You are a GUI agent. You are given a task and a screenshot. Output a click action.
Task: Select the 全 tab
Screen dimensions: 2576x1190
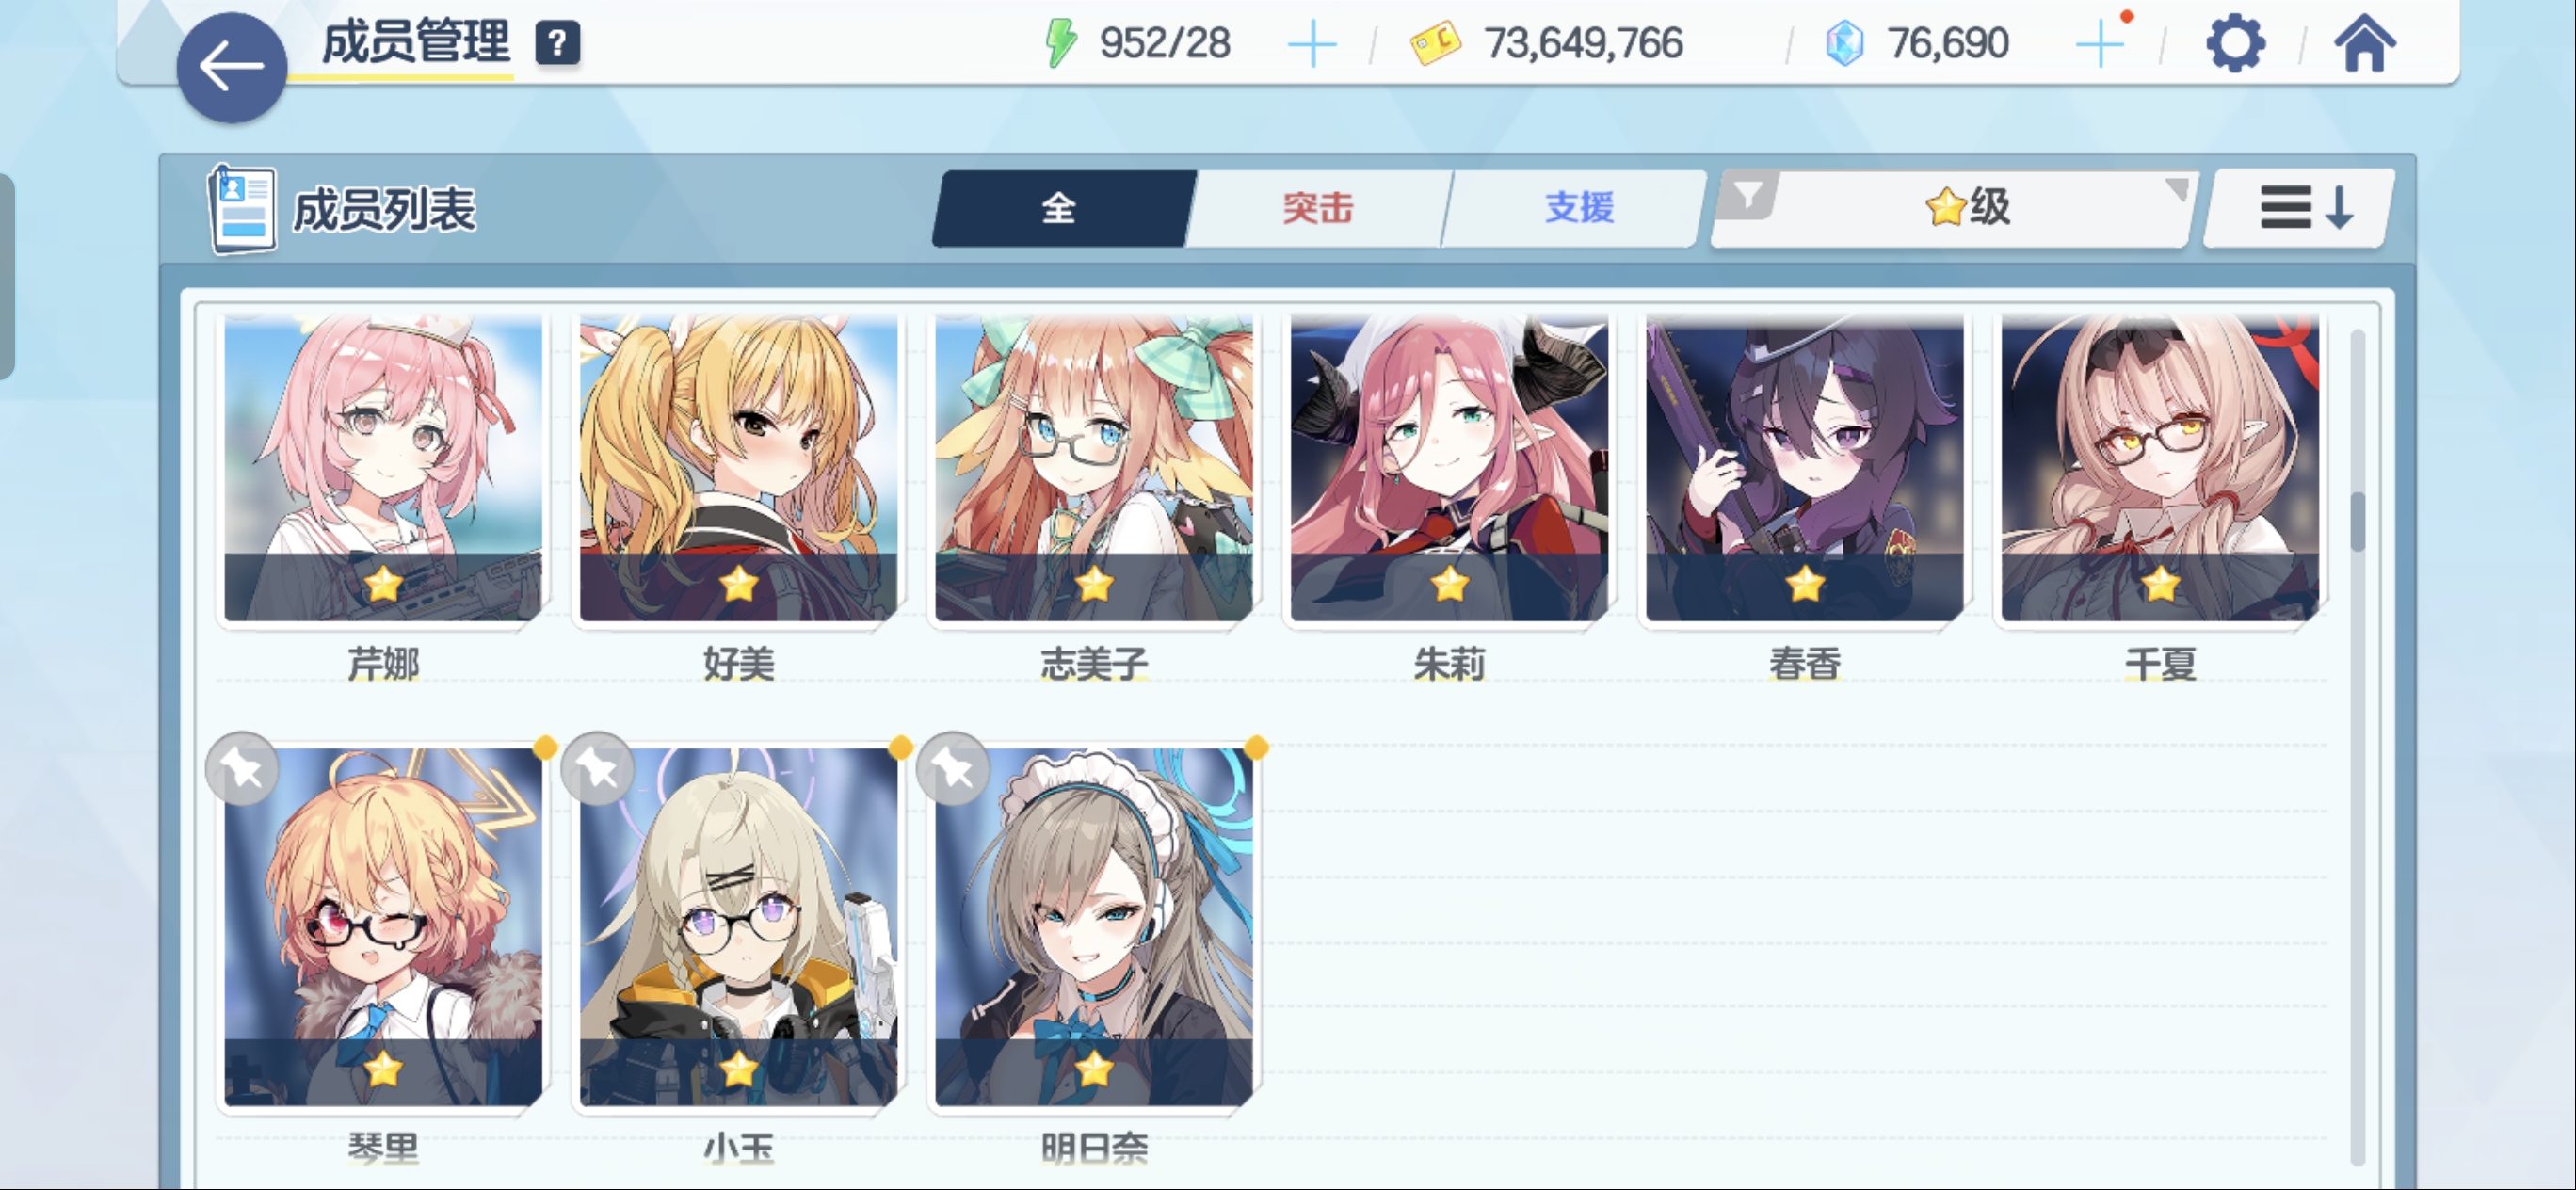click(x=1061, y=208)
